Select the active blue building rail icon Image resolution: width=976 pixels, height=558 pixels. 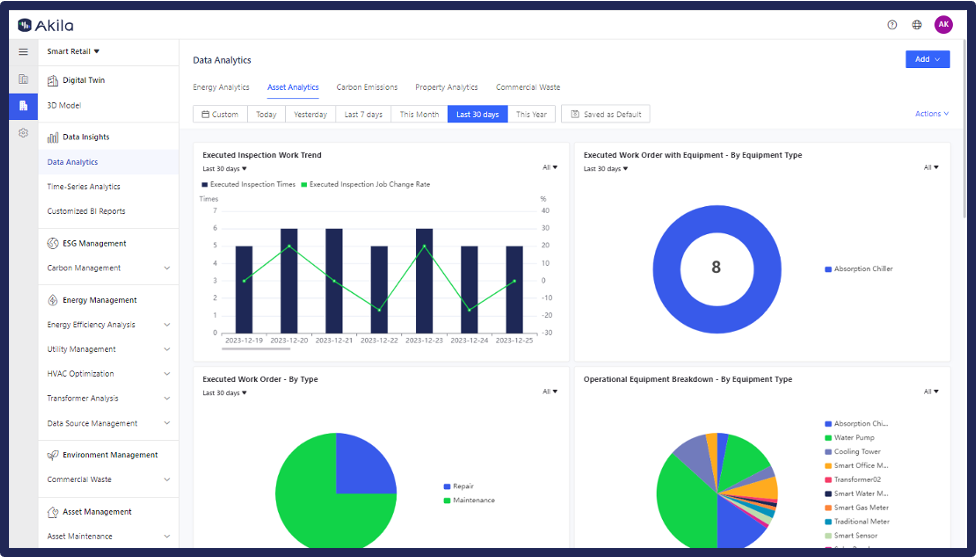pyautogui.click(x=24, y=106)
